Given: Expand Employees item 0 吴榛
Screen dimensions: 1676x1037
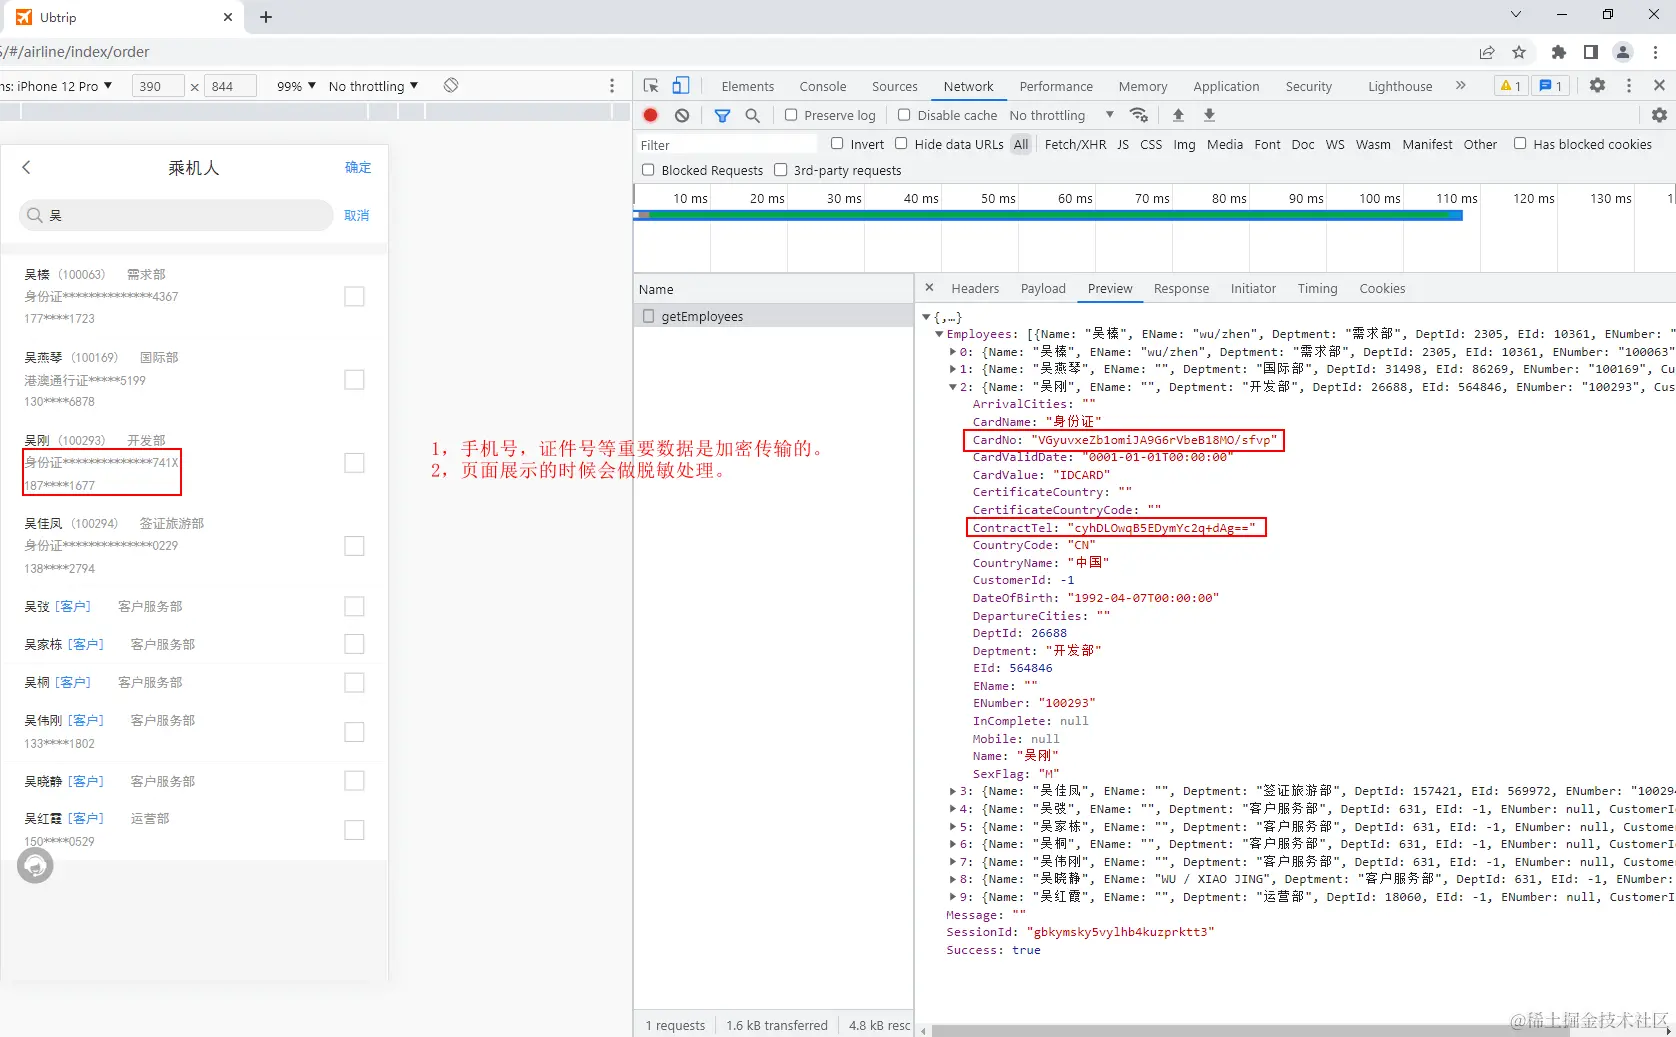Looking at the screenshot, I should click(x=953, y=352).
